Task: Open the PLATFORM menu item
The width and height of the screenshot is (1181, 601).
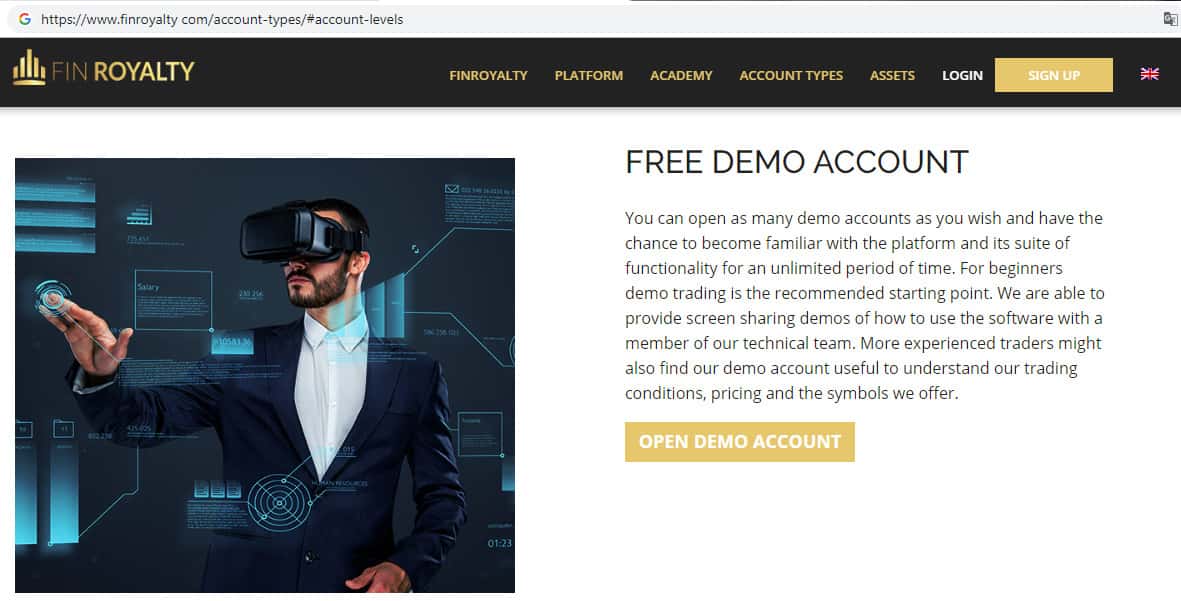Action: pyautogui.click(x=588, y=75)
